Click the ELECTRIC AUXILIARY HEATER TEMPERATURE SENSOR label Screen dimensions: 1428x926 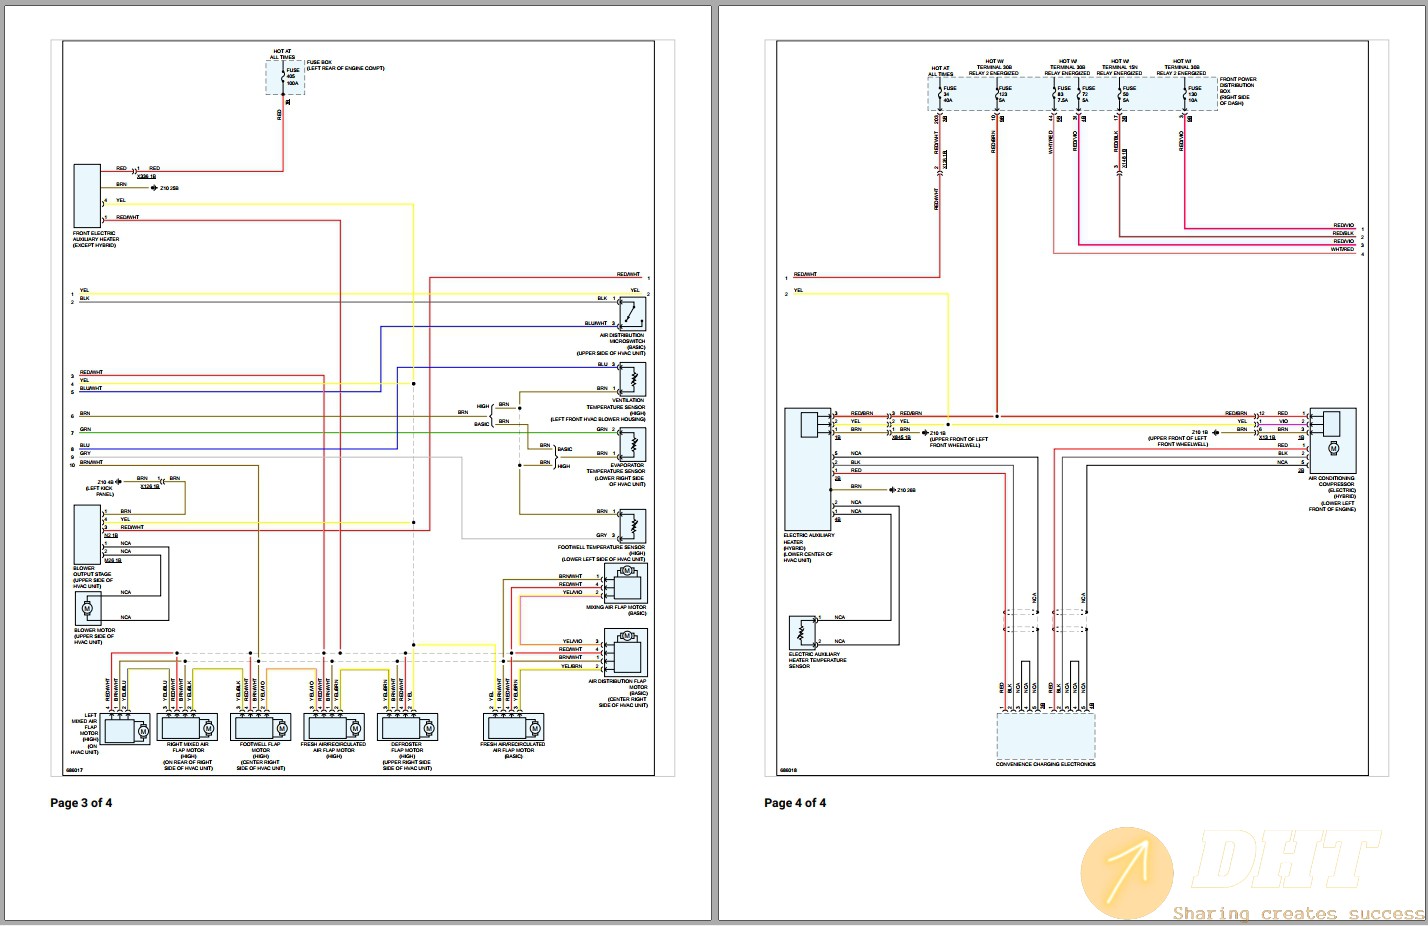(x=817, y=660)
